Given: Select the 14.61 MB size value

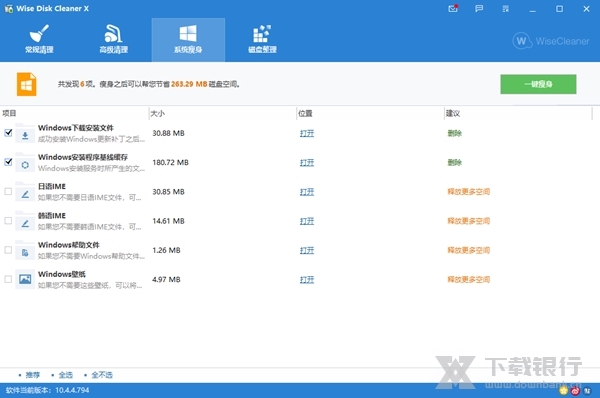Looking at the screenshot, I should coord(168,221).
